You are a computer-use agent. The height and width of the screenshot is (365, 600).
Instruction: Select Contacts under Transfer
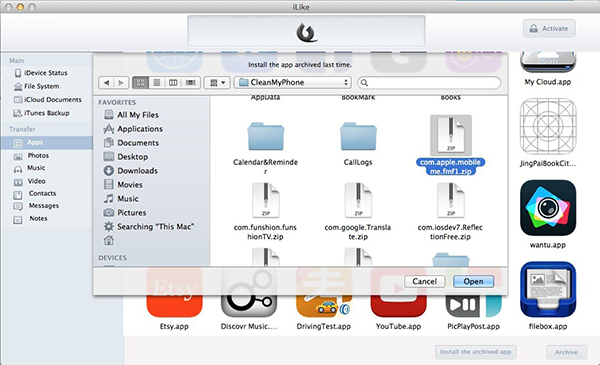(x=35, y=194)
